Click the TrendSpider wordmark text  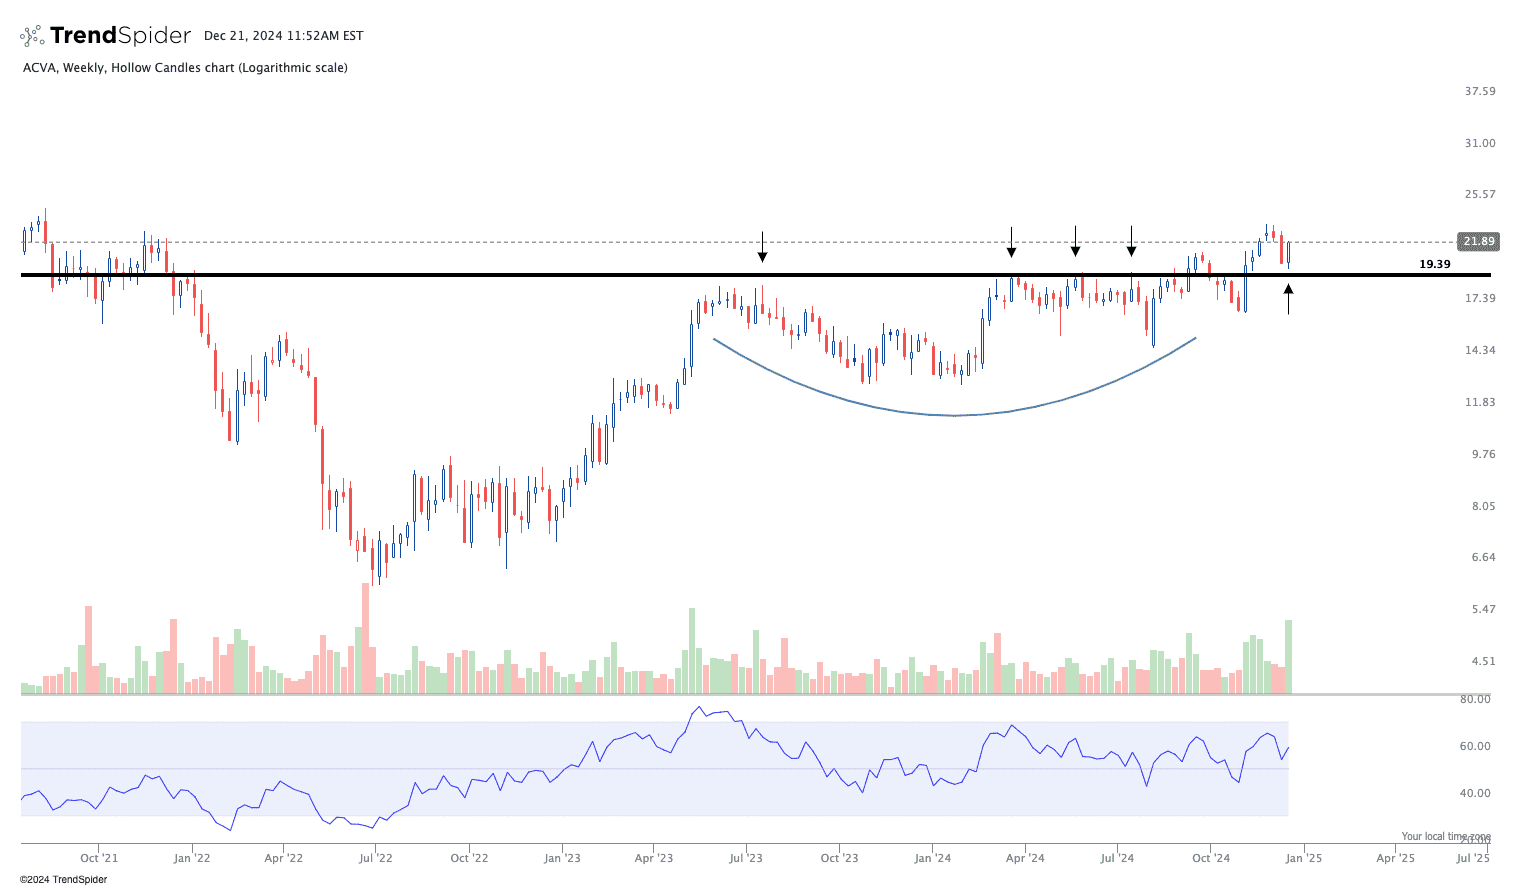[x=120, y=36]
